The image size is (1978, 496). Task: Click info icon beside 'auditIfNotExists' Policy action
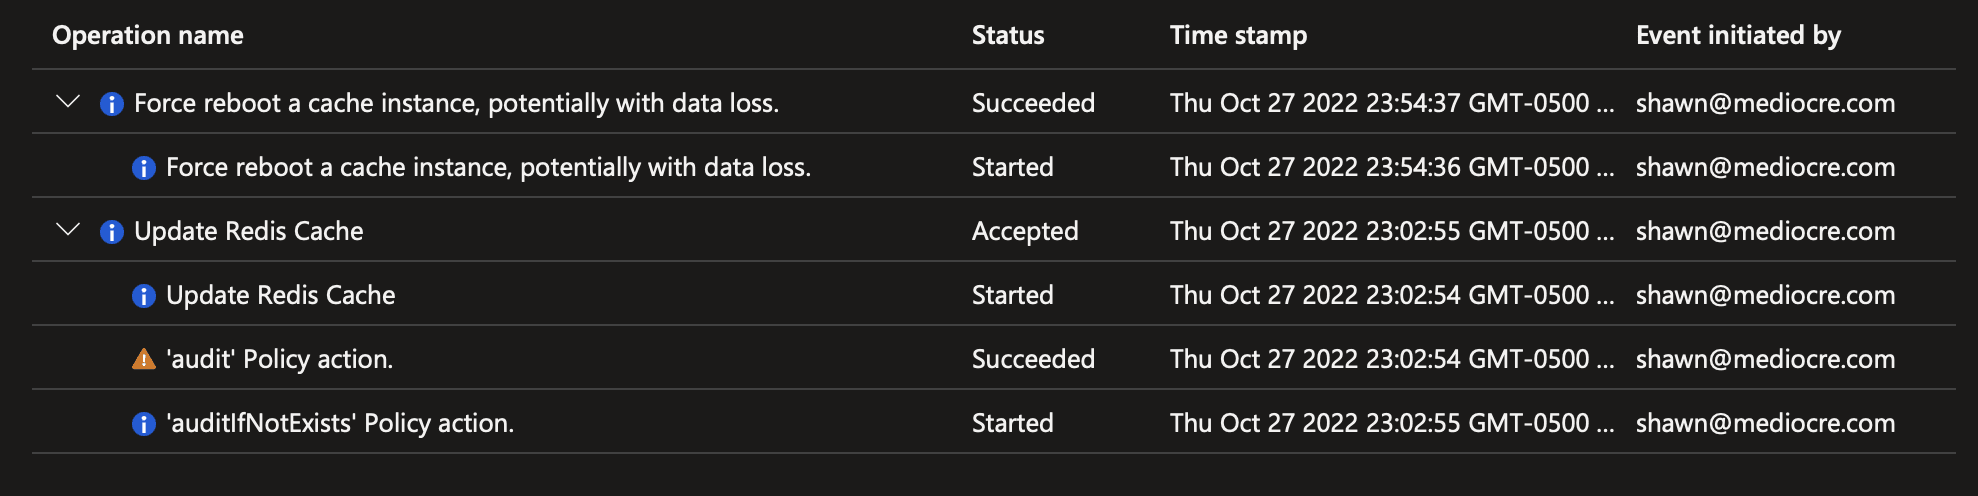[144, 423]
